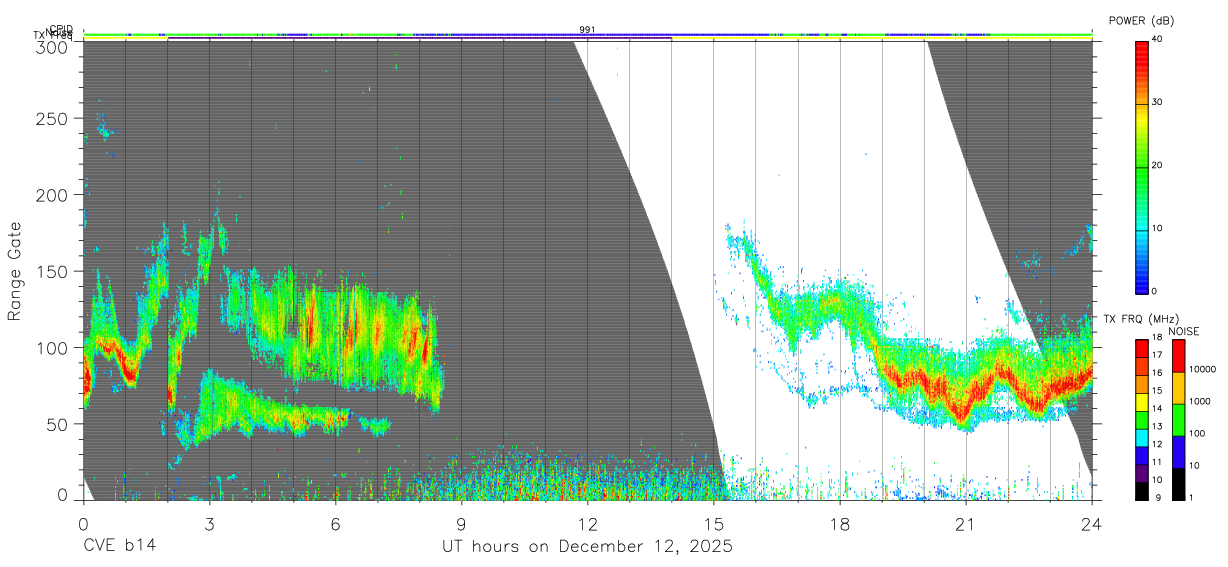
Task: Click the 50 tick on Range Gate axis
Action: click(x=57, y=423)
